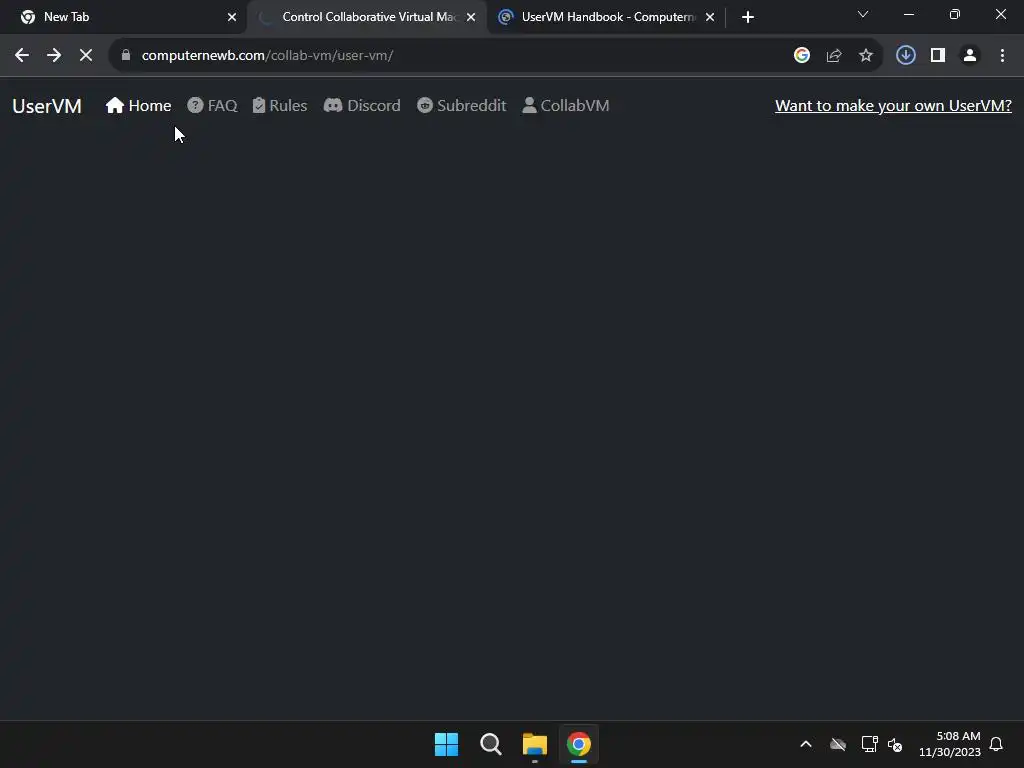Go forward using the browser forward arrow

(54, 56)
